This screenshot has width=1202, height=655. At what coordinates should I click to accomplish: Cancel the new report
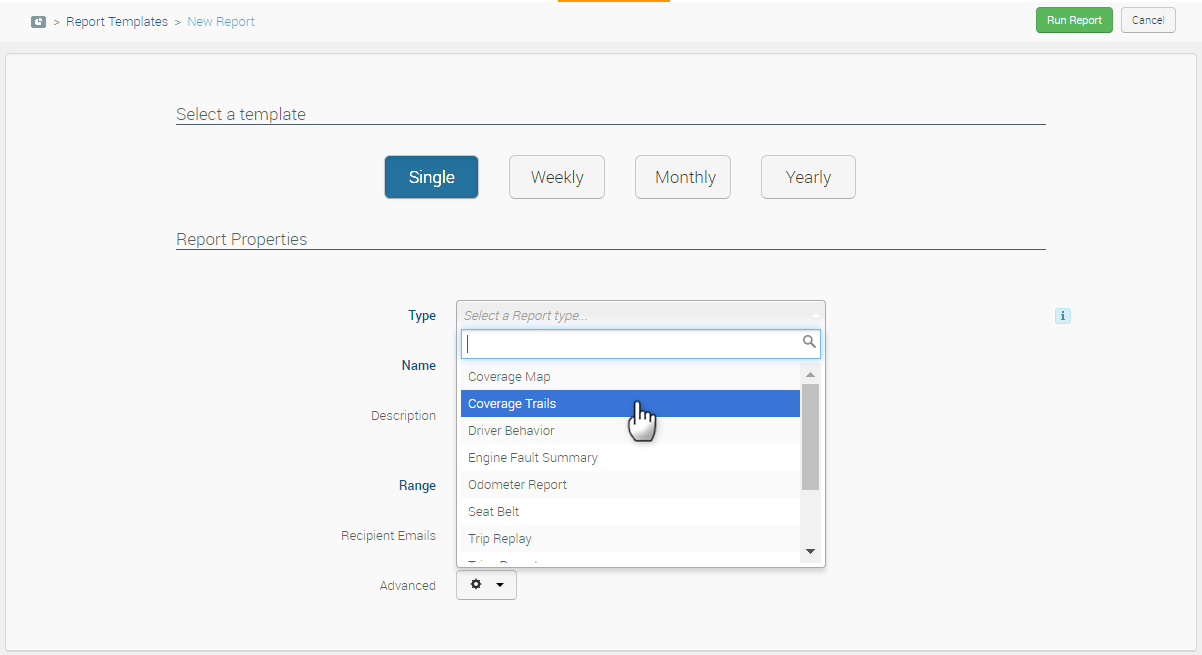point(1147,20)
